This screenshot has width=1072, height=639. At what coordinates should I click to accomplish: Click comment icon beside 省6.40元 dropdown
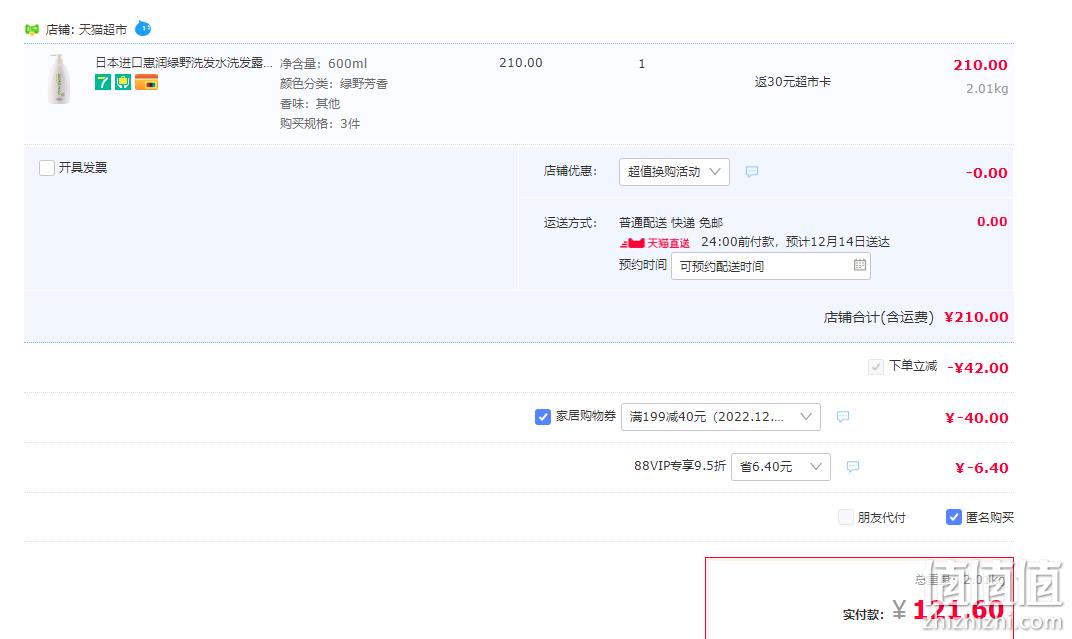(853, 466)
